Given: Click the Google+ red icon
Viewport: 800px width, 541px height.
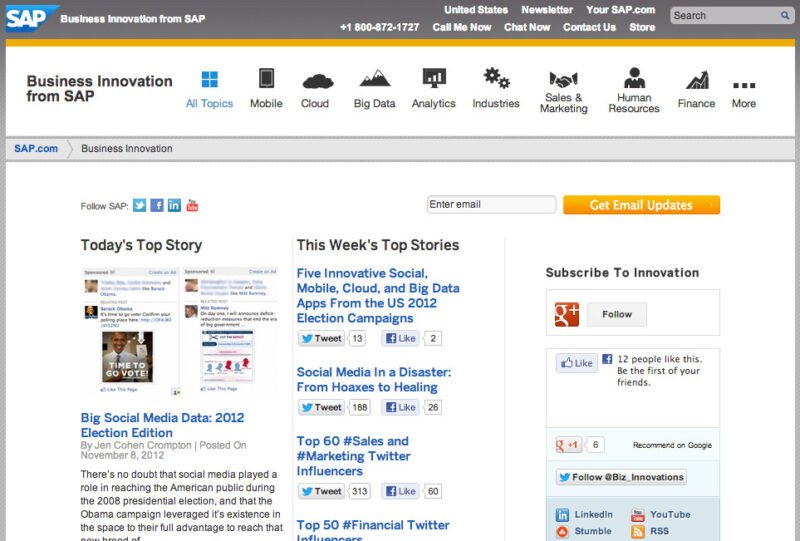Looking at the screenshot, I should 567,314.
